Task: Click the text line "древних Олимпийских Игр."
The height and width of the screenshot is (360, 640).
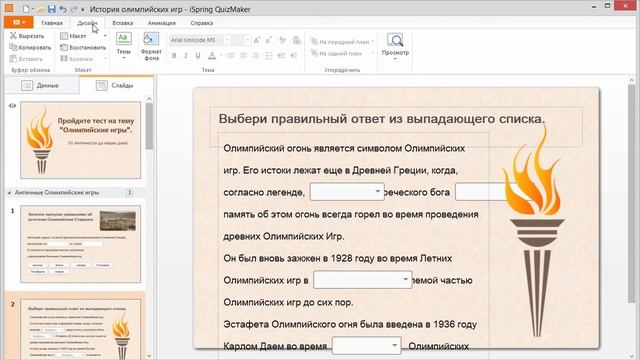Action: 284,236
